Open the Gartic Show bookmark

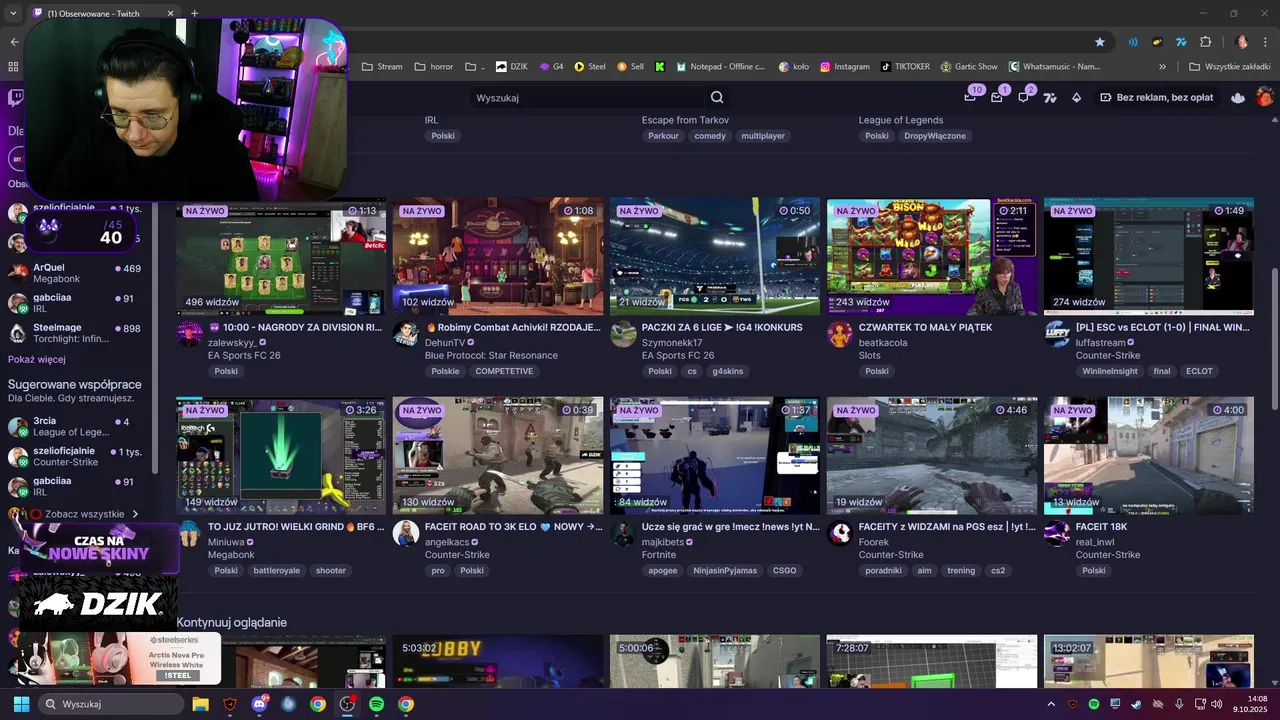point(968,67)
